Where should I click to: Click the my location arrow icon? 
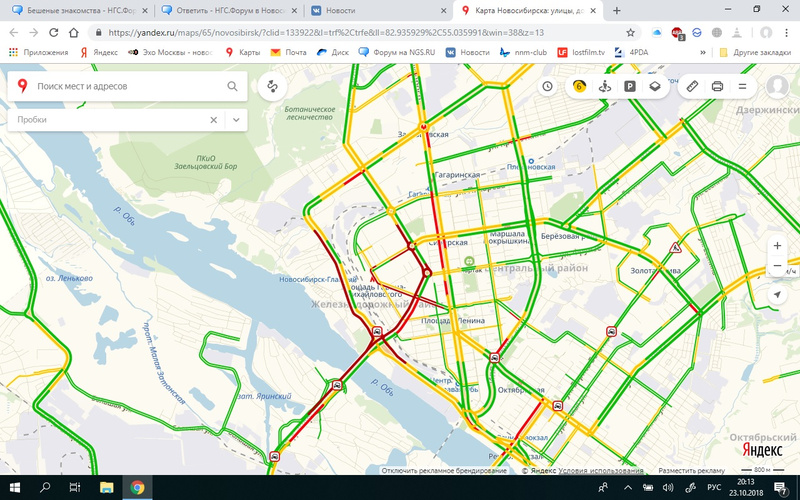777,295
